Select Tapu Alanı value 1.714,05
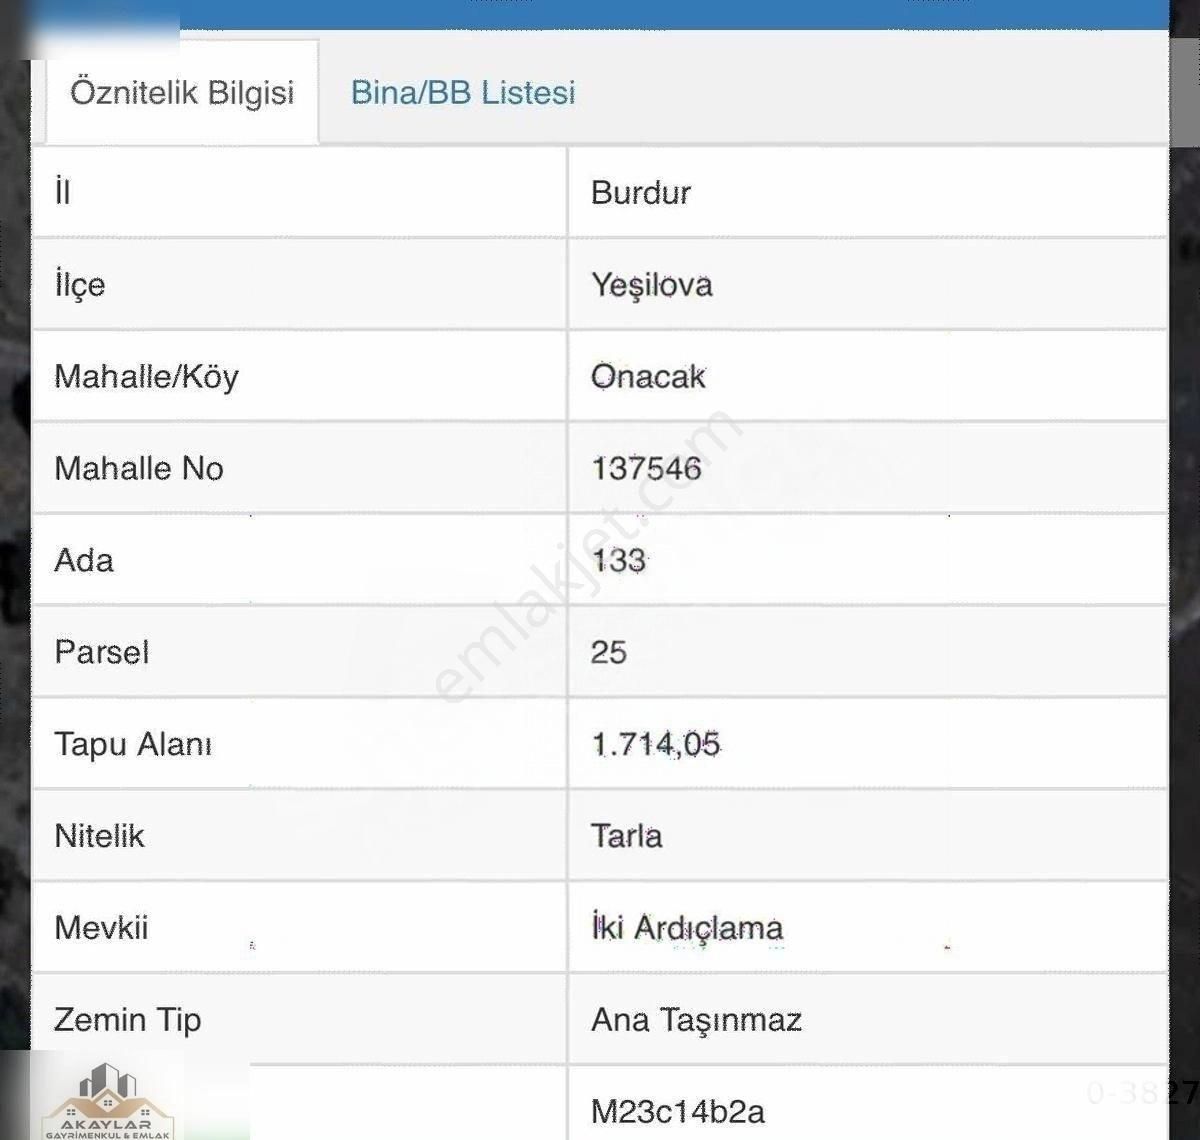 coord(656,744)
